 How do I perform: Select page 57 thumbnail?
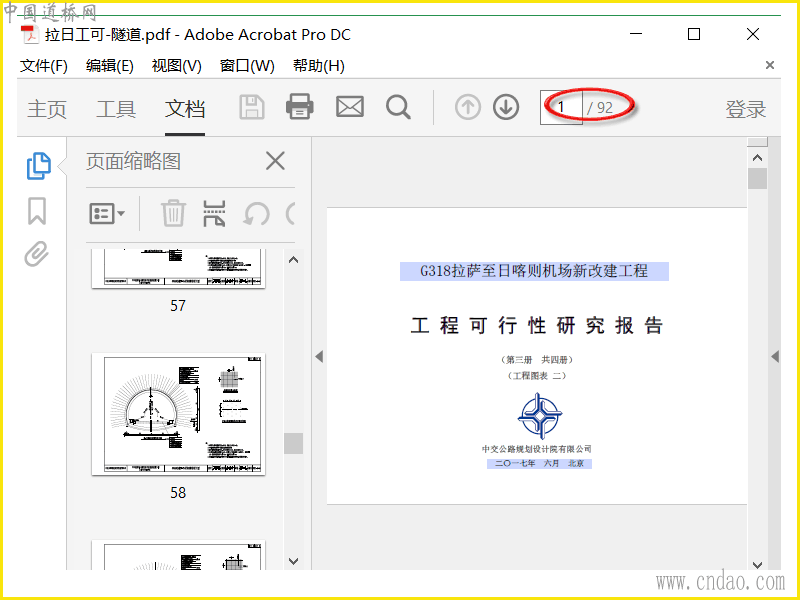[178, 269]
